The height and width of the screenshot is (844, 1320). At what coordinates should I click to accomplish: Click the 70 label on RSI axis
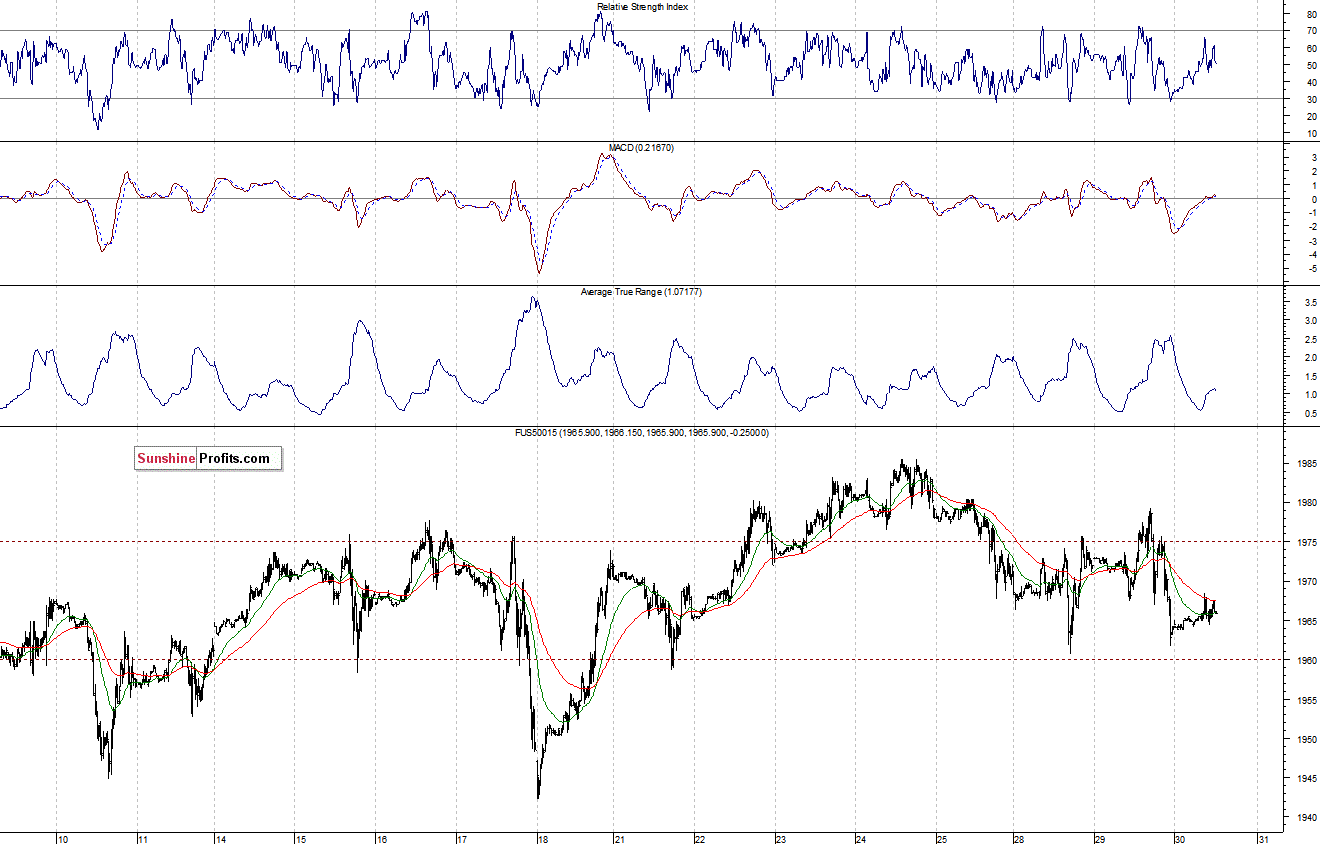(x=1311, y=32)
